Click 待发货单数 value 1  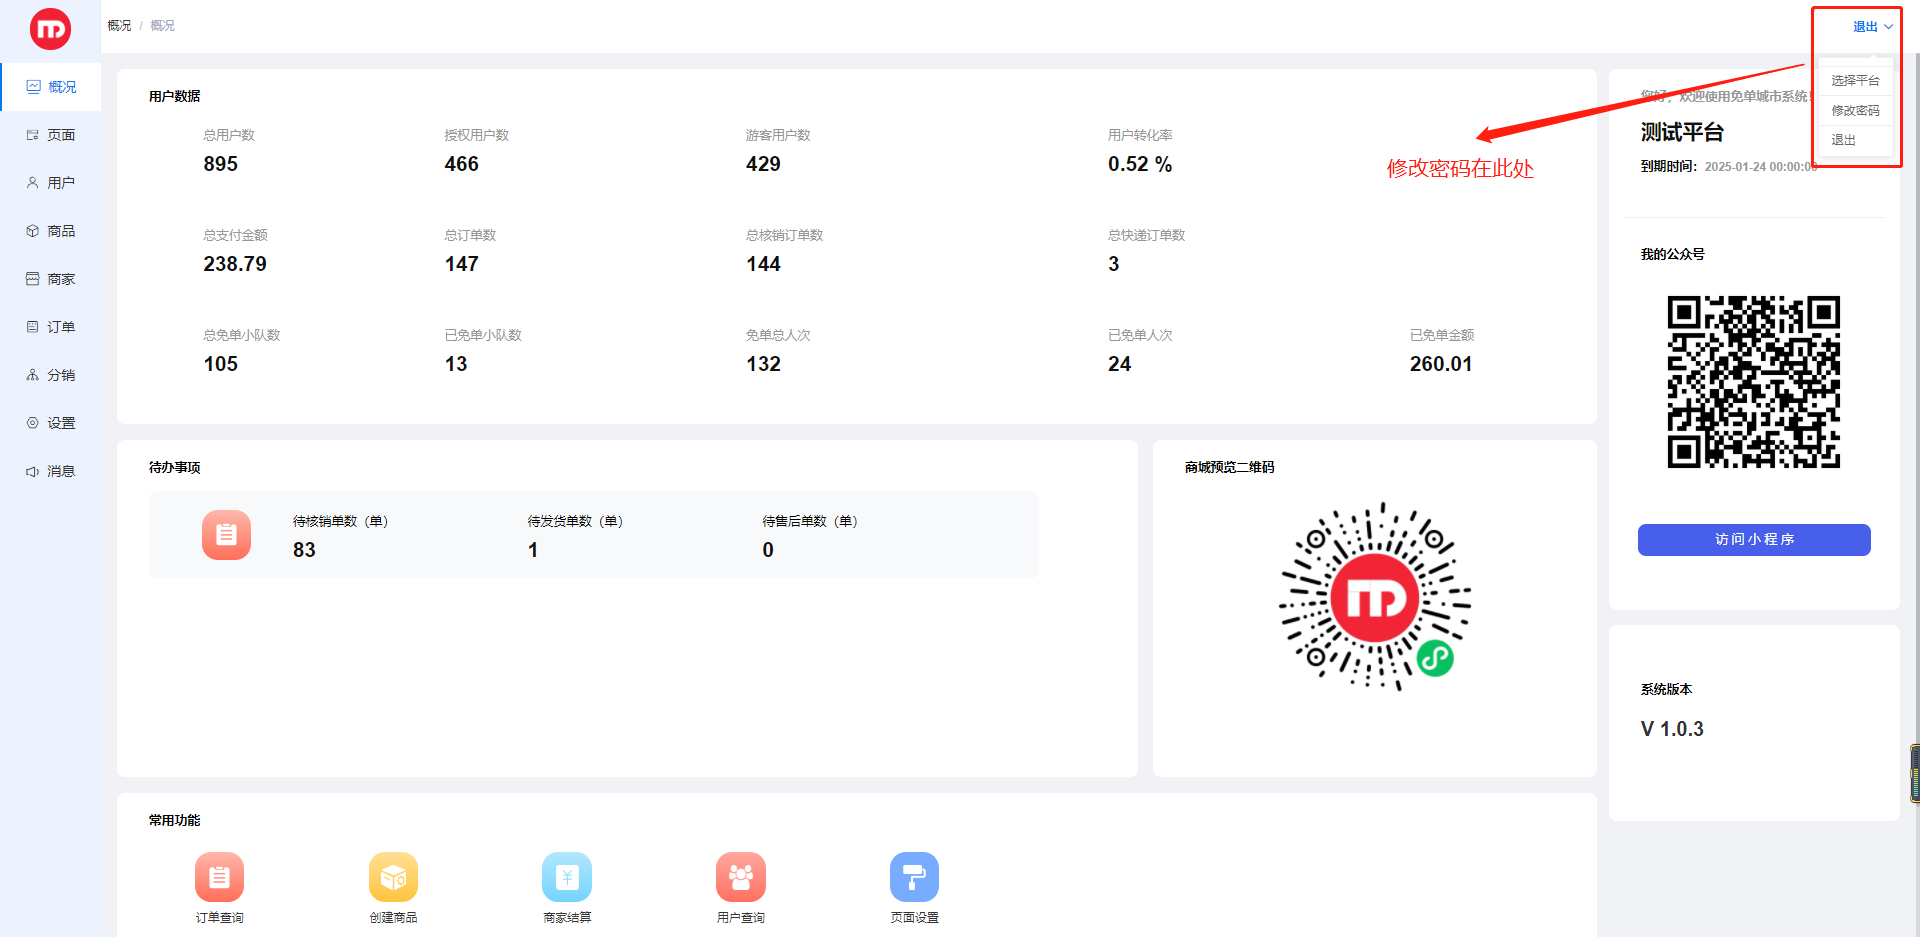(x=533, y=550)
